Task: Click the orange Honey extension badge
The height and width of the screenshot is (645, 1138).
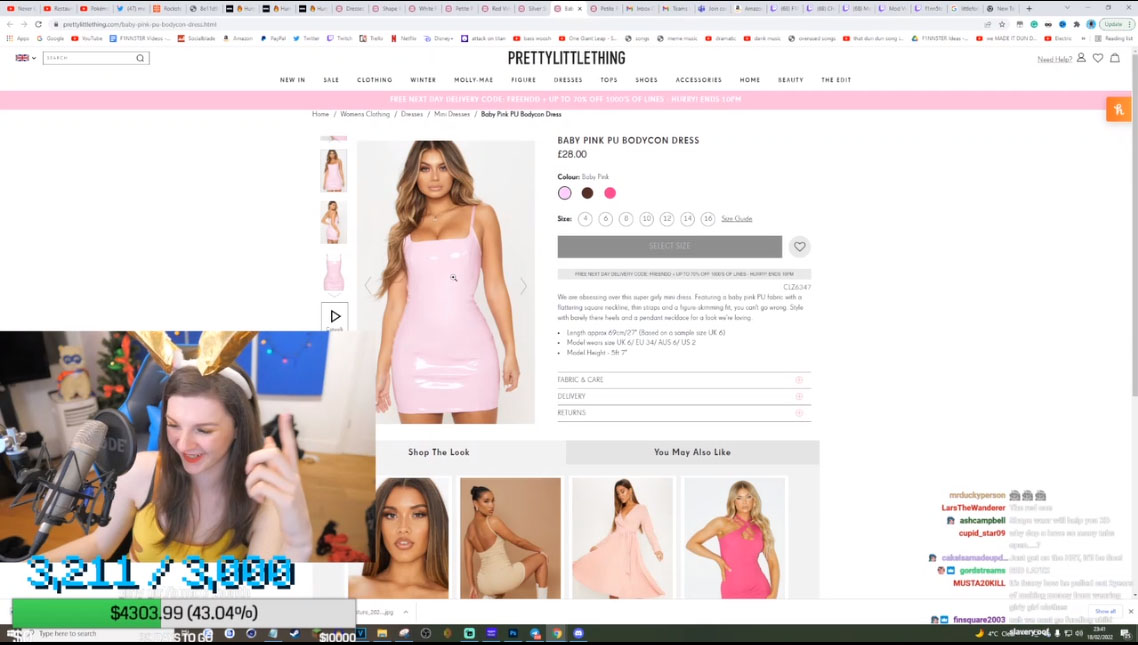Action: tap(1118, 110)
